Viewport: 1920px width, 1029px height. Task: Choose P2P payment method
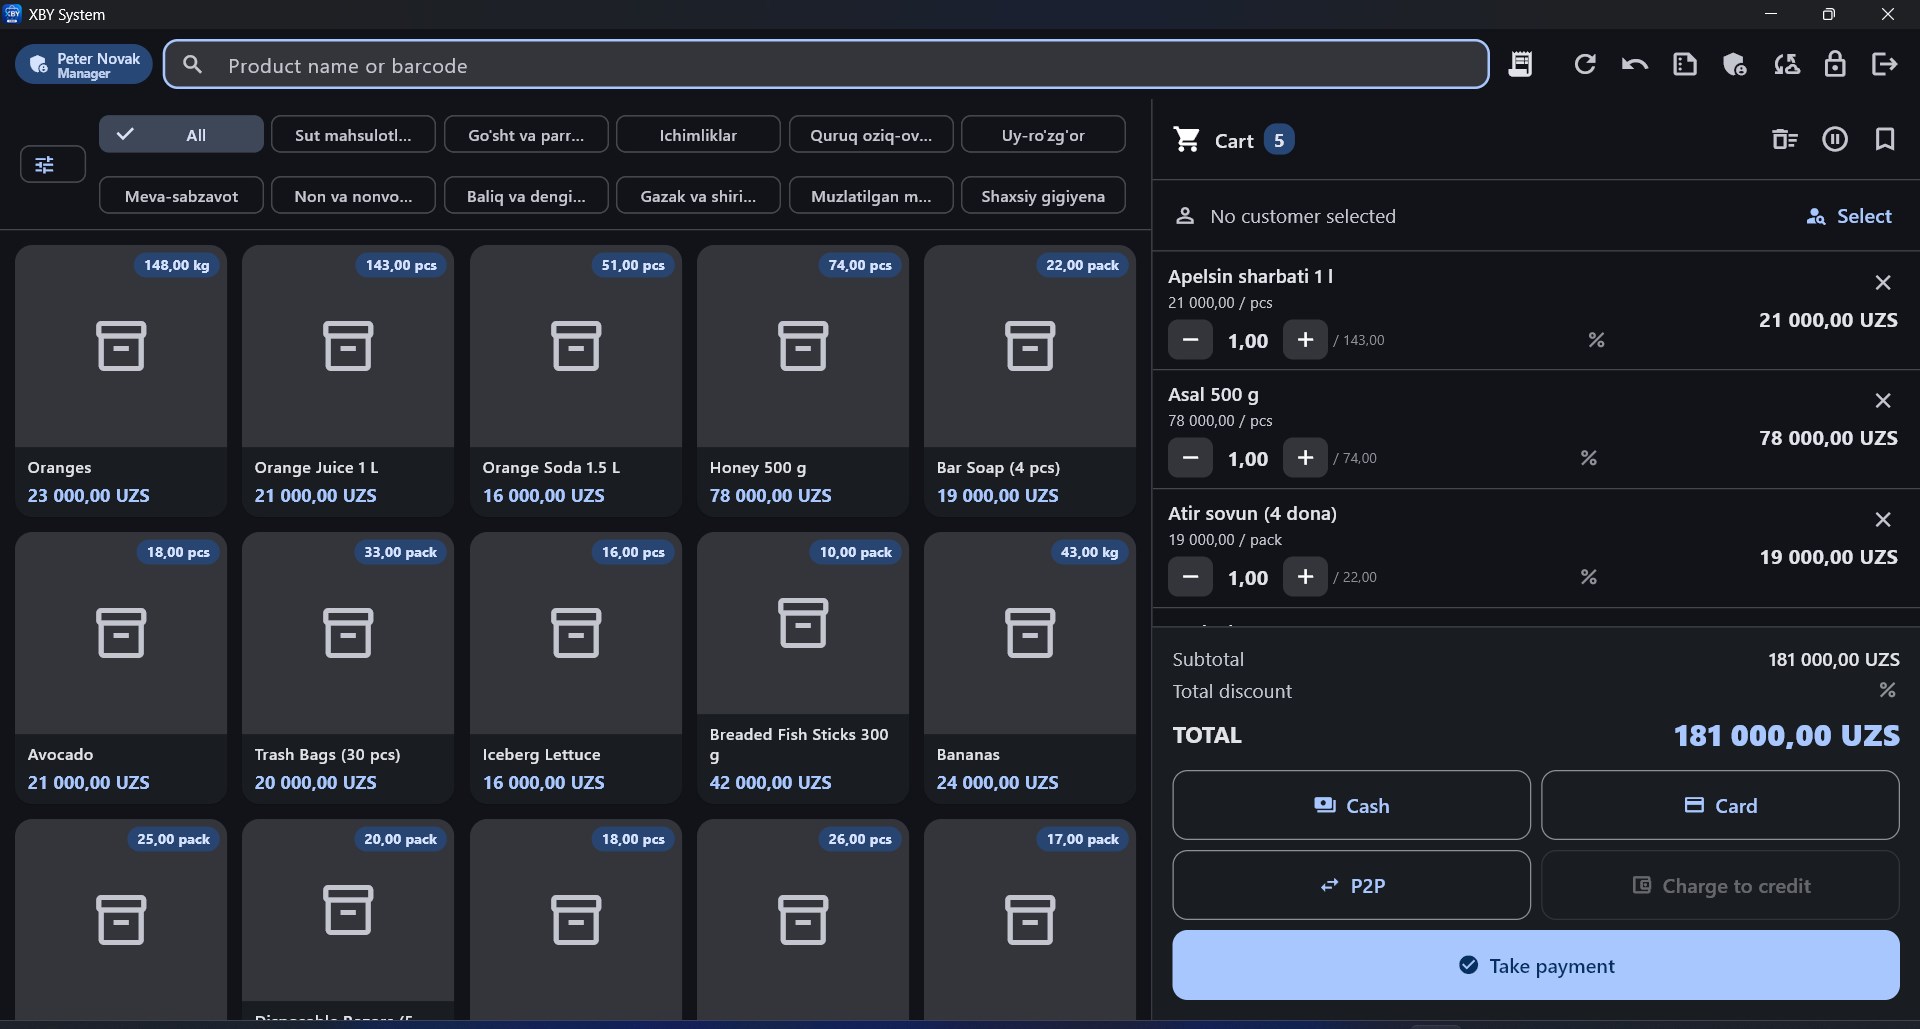click(x=1351, y=885)
